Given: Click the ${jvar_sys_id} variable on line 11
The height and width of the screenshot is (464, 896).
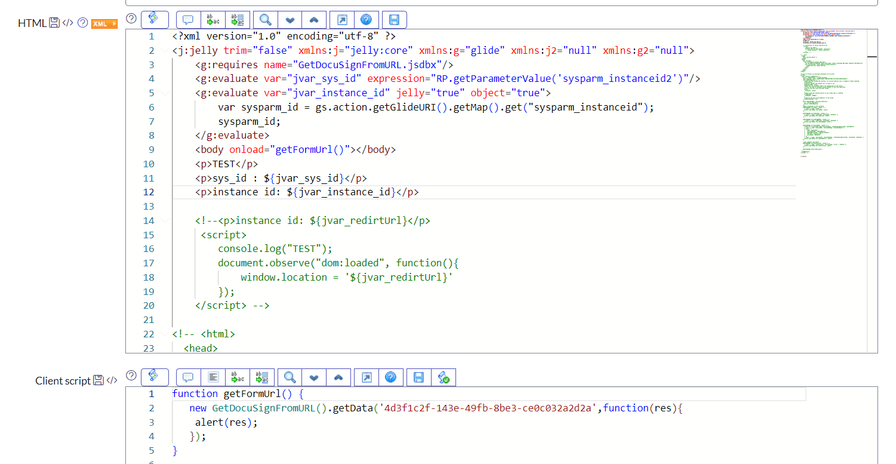Looking at the screenshot, I should tap(303, 178).
